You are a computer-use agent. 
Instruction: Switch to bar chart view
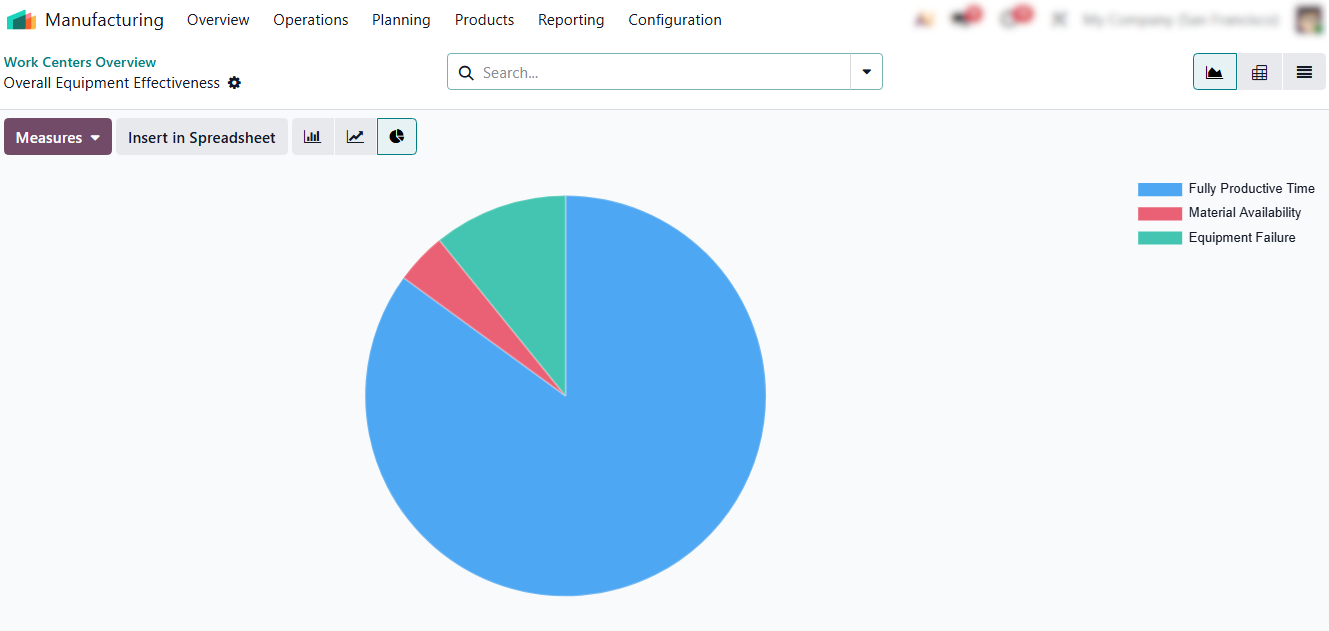[312, 137]
